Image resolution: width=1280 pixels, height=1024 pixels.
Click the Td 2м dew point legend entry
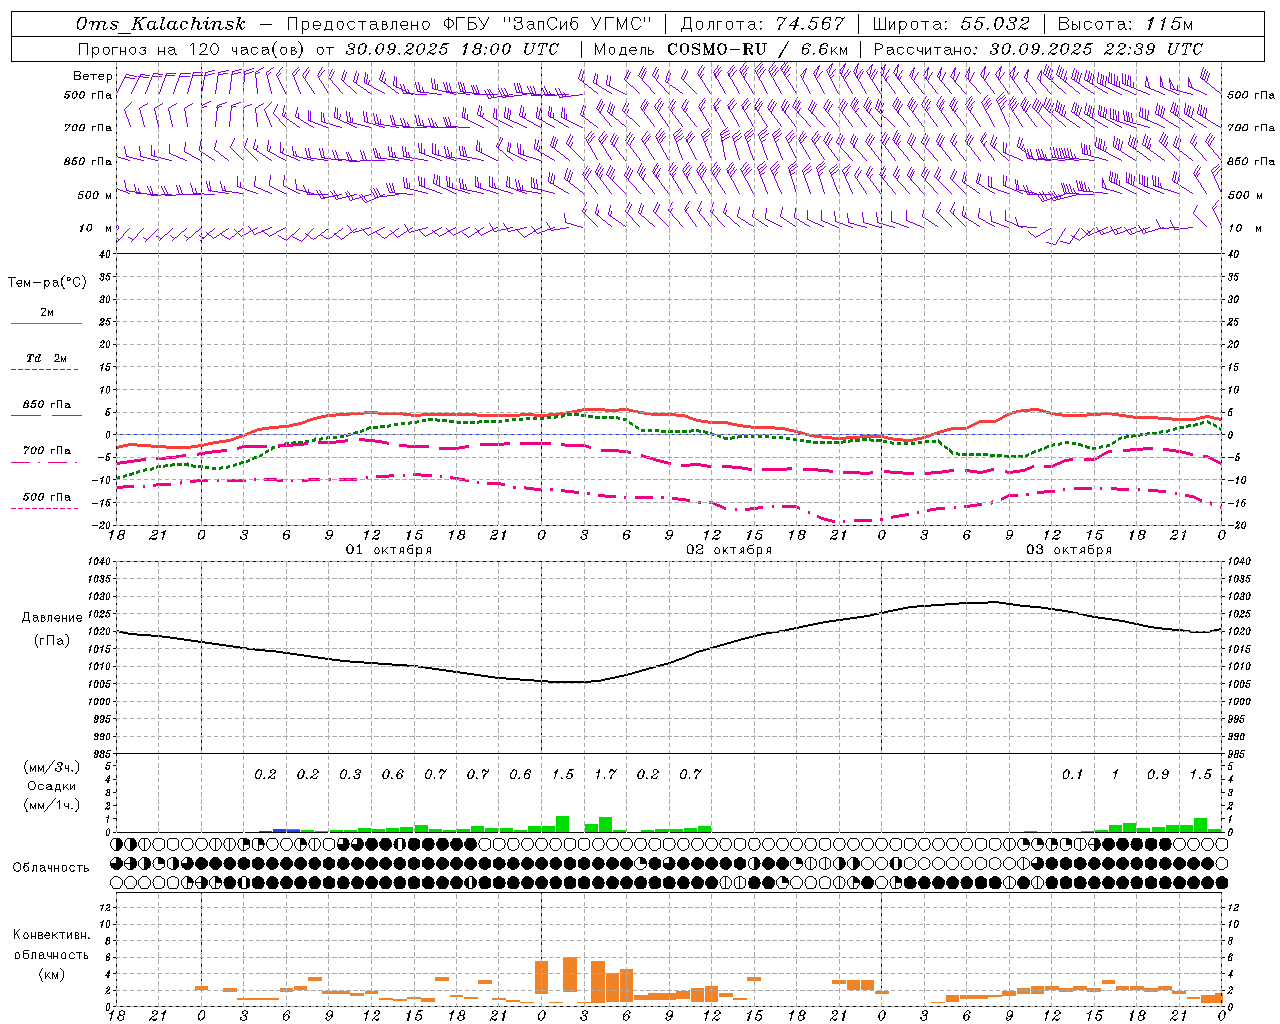(47, 358)
